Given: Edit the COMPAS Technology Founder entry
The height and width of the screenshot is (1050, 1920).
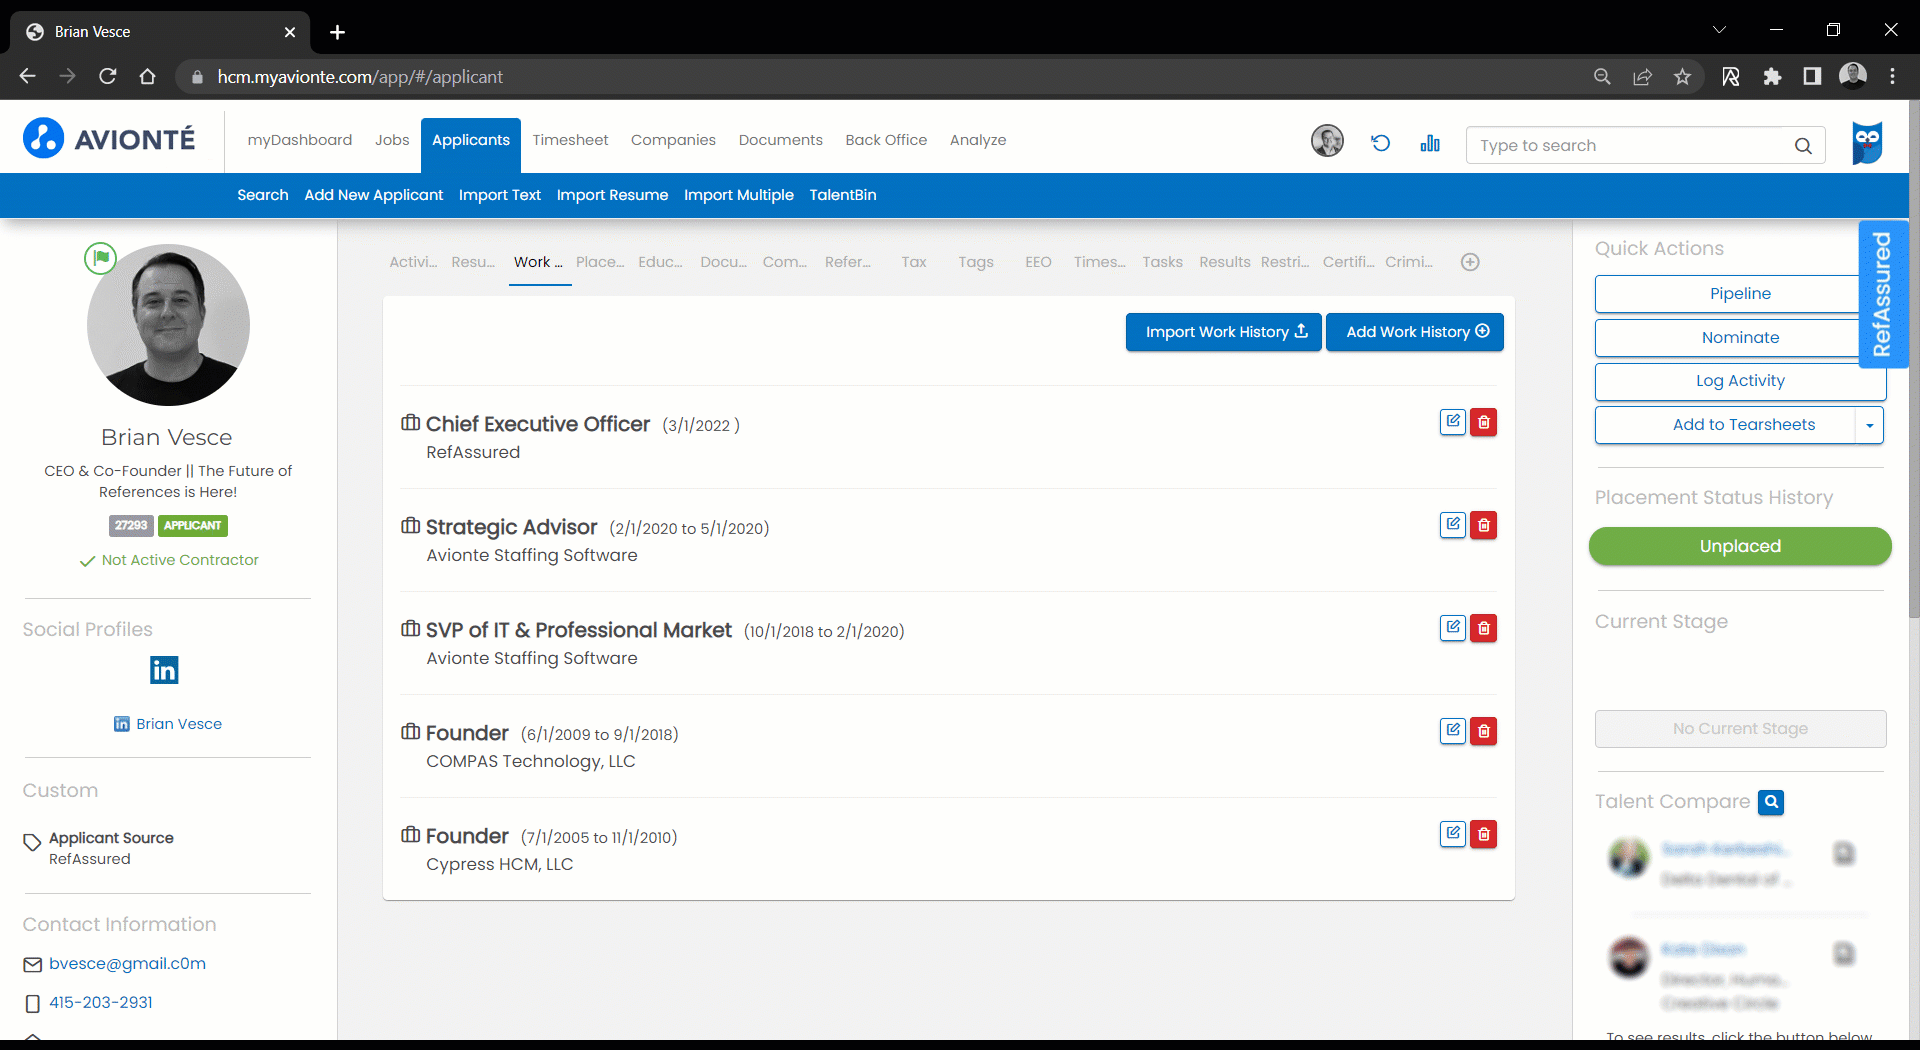Looking at the screenshot, I should tap(1452, 731).
